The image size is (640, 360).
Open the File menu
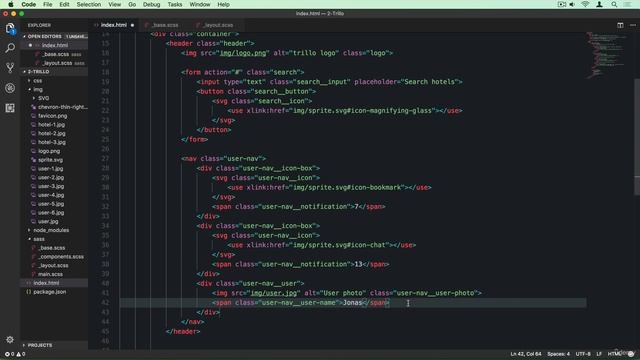pyautogui.click(x=48, y=4)
